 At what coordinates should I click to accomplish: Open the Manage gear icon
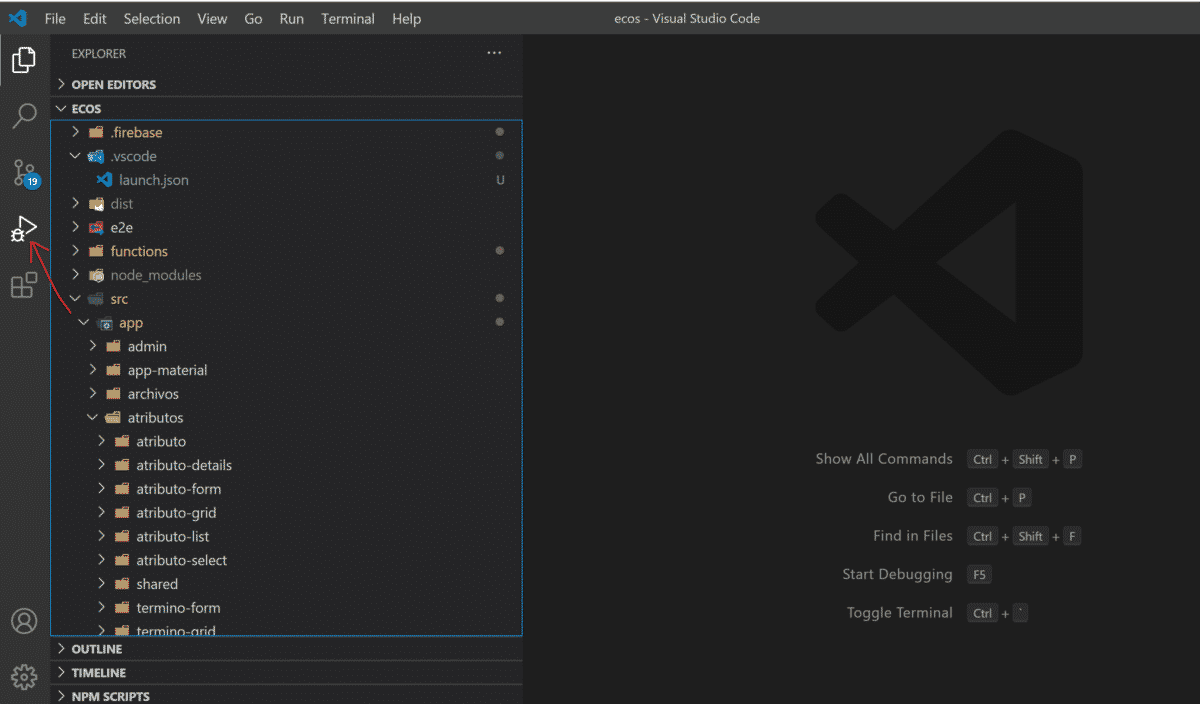24,677
